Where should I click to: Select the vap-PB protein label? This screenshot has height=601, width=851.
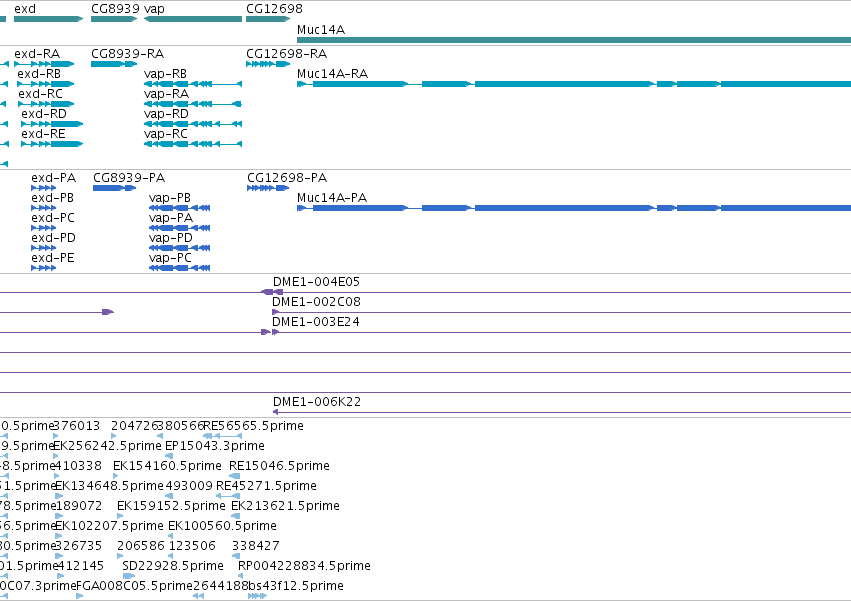point(170,198)
